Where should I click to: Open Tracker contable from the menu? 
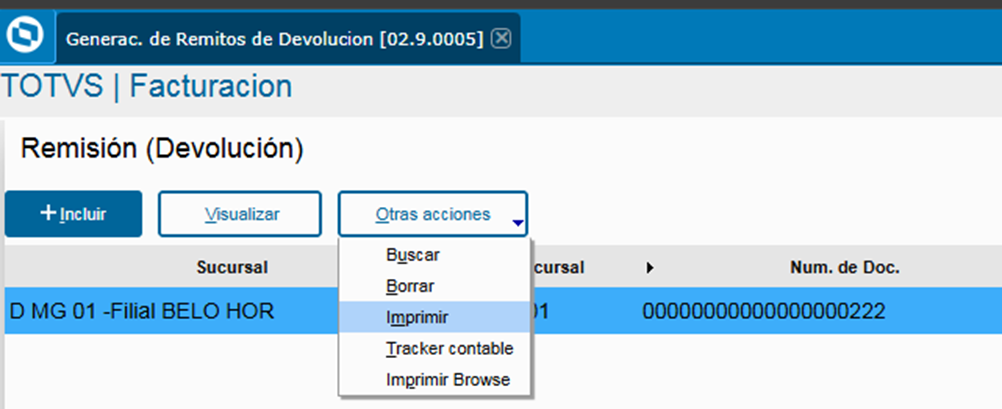pyautogui.click(x=435, y=348)
